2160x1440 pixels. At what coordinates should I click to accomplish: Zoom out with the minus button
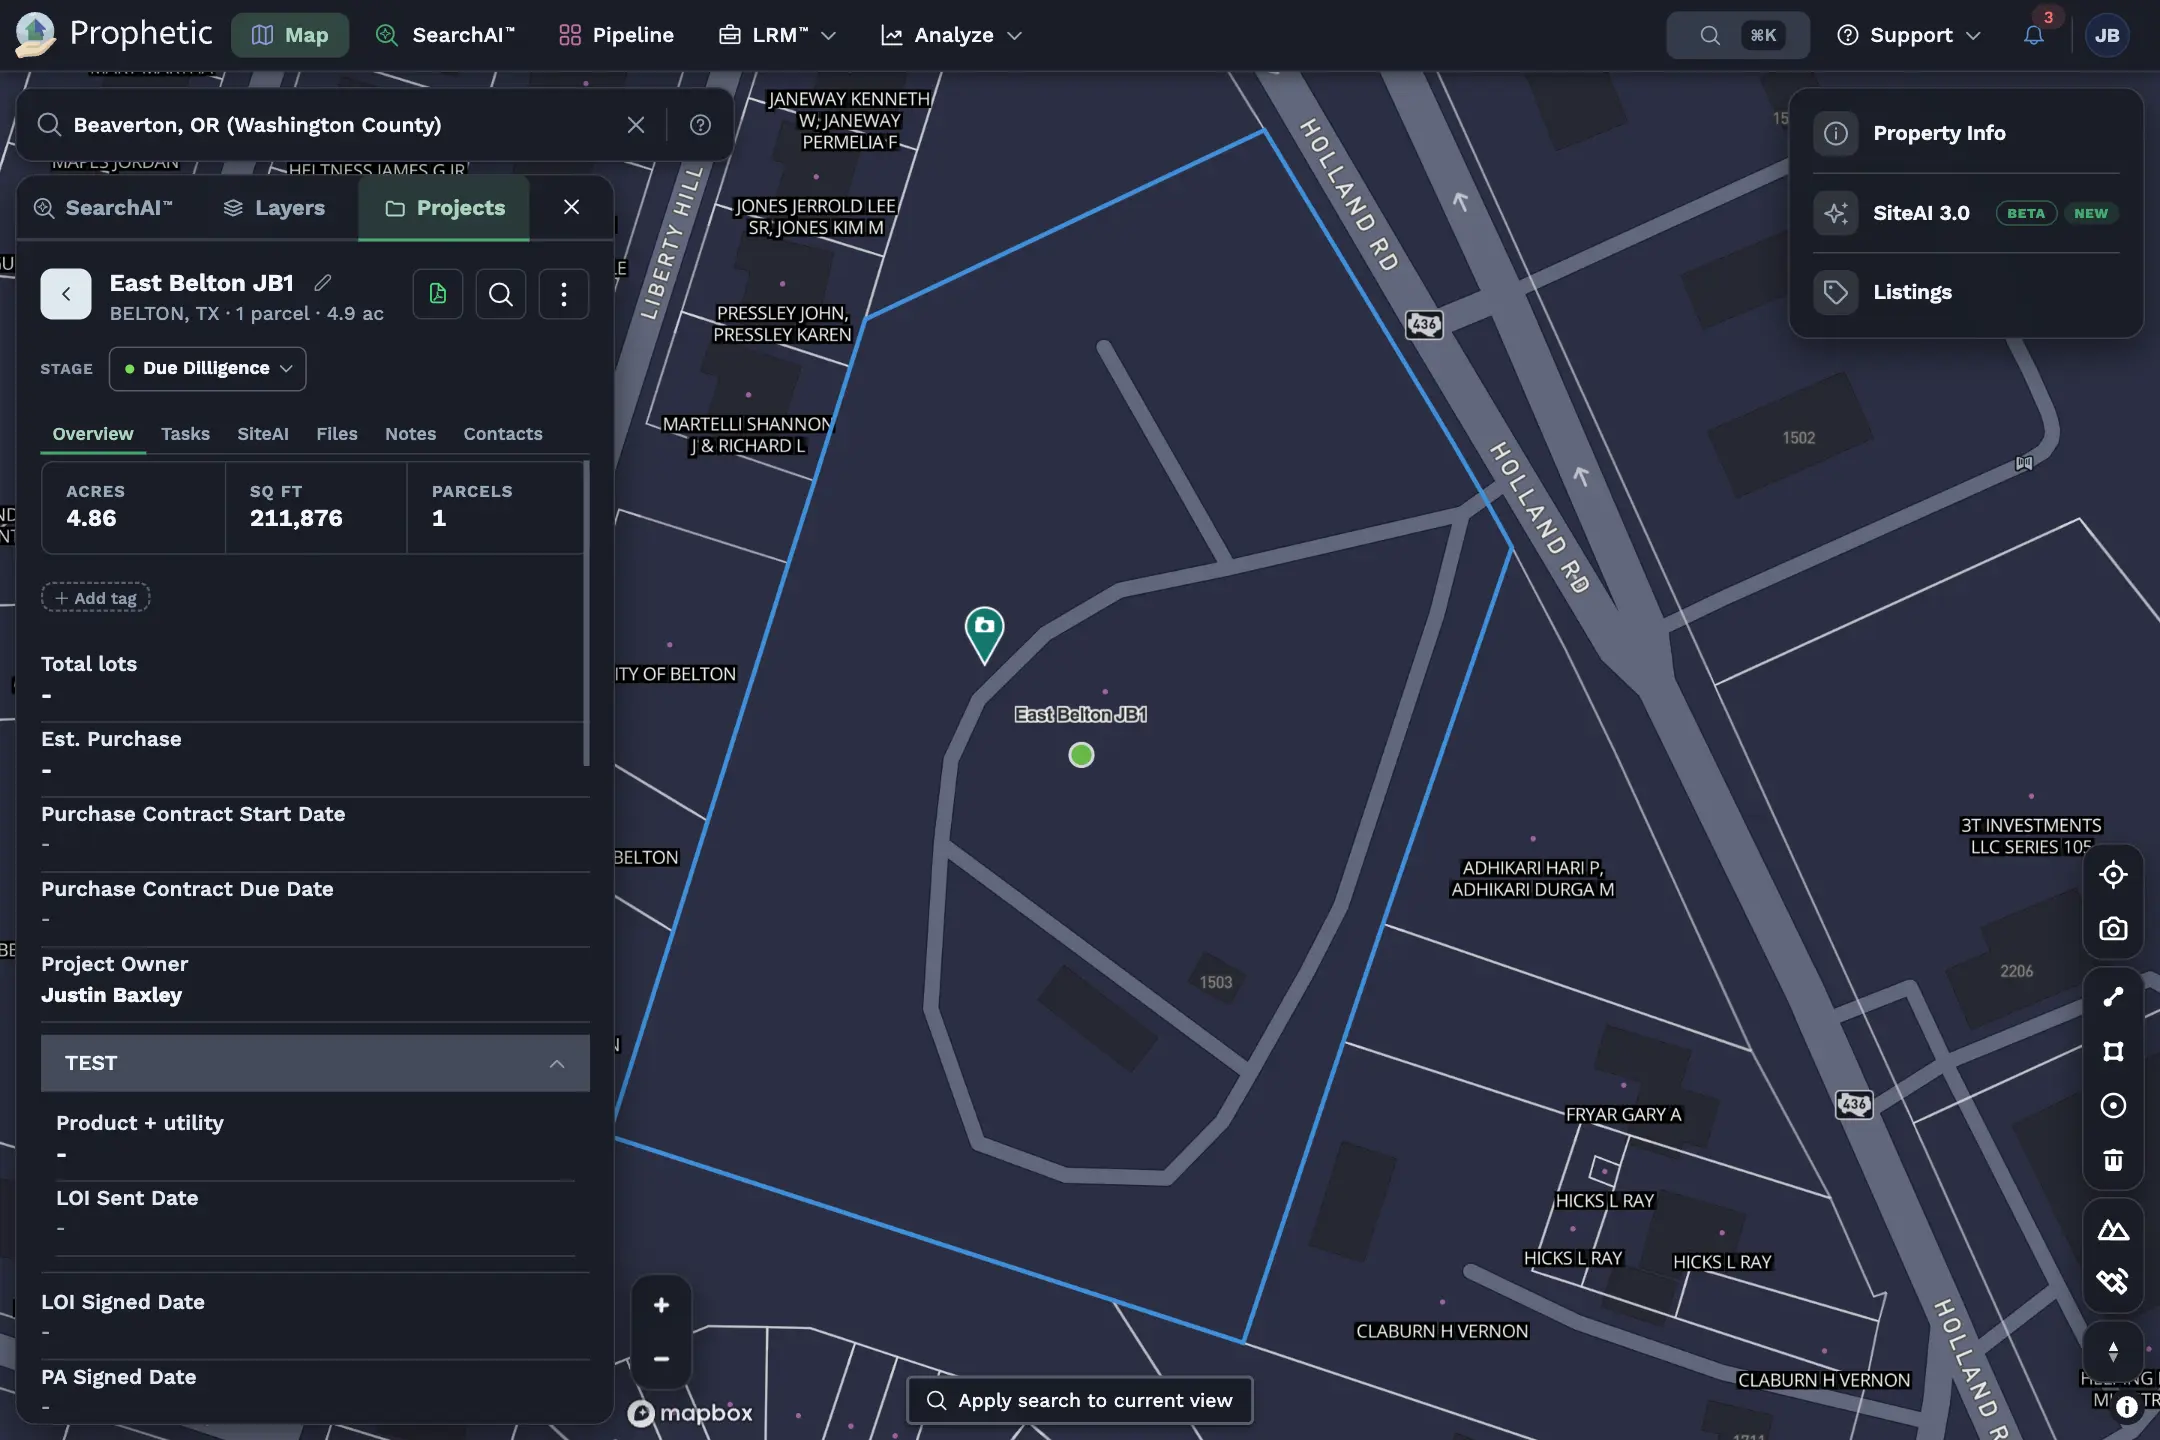click(661, 1359)
